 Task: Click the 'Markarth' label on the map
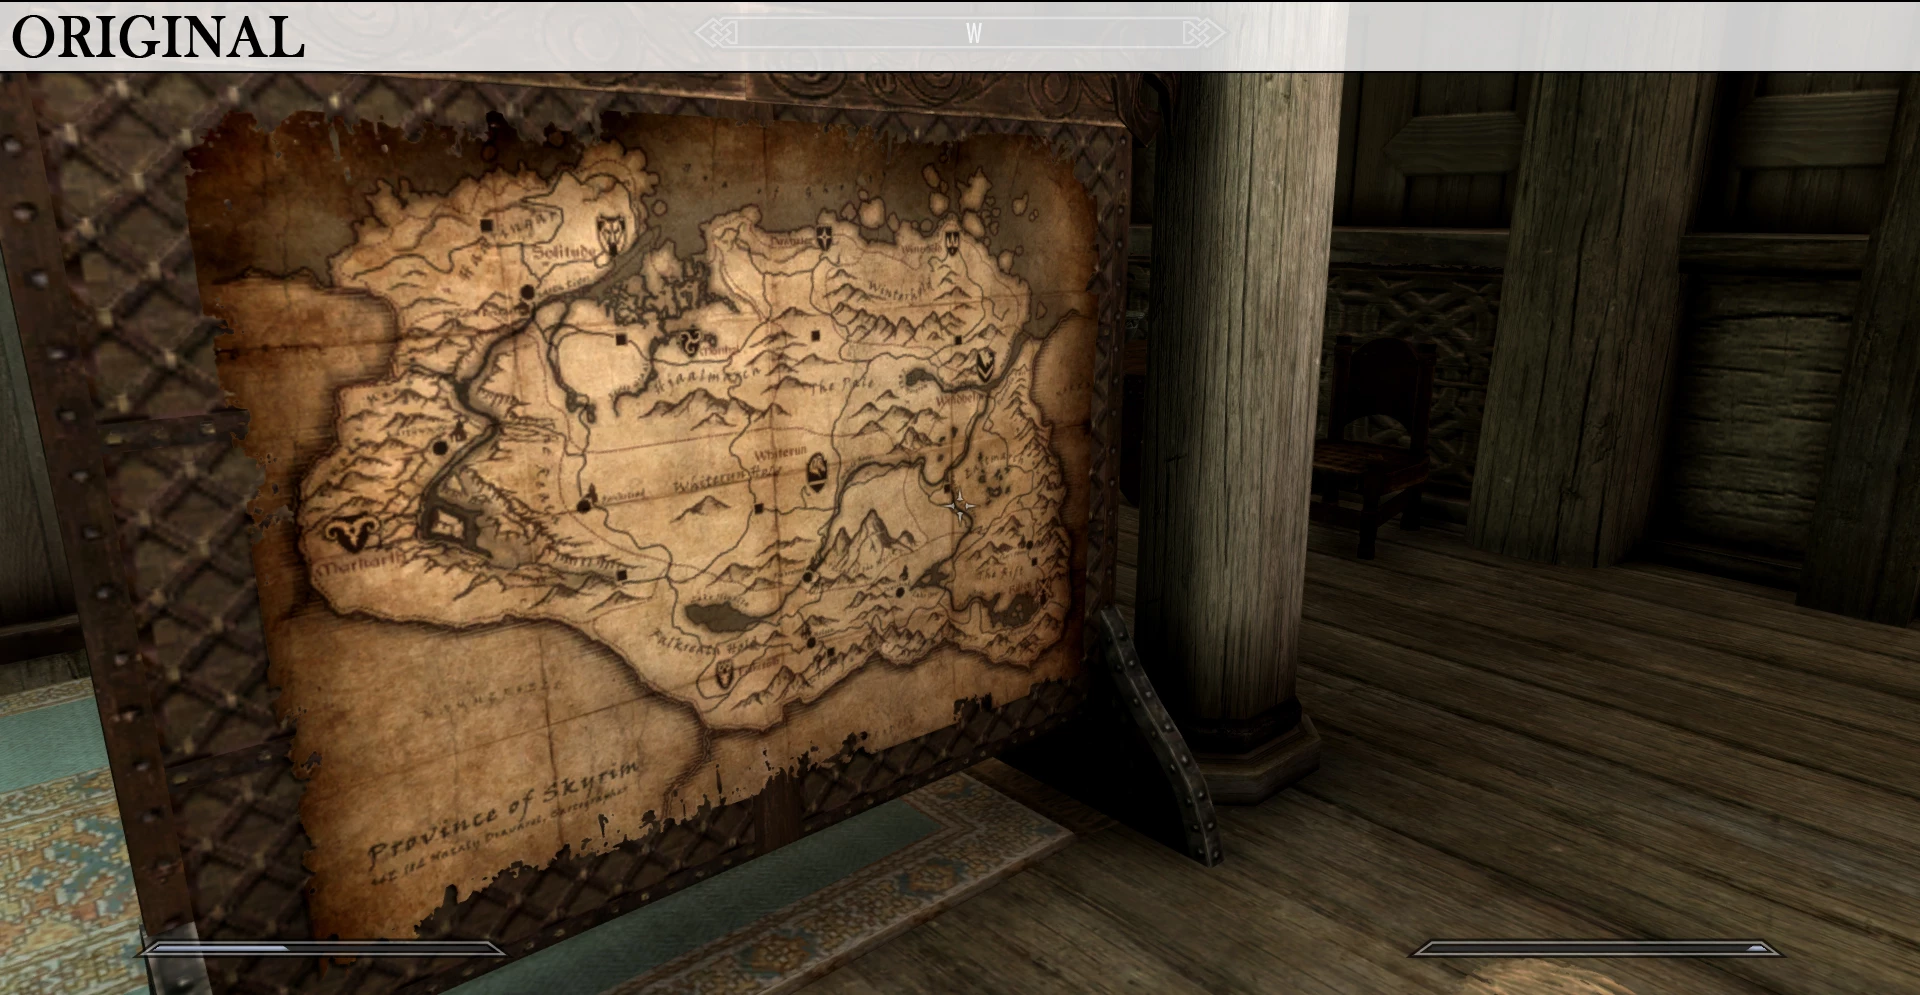point(360,568)
